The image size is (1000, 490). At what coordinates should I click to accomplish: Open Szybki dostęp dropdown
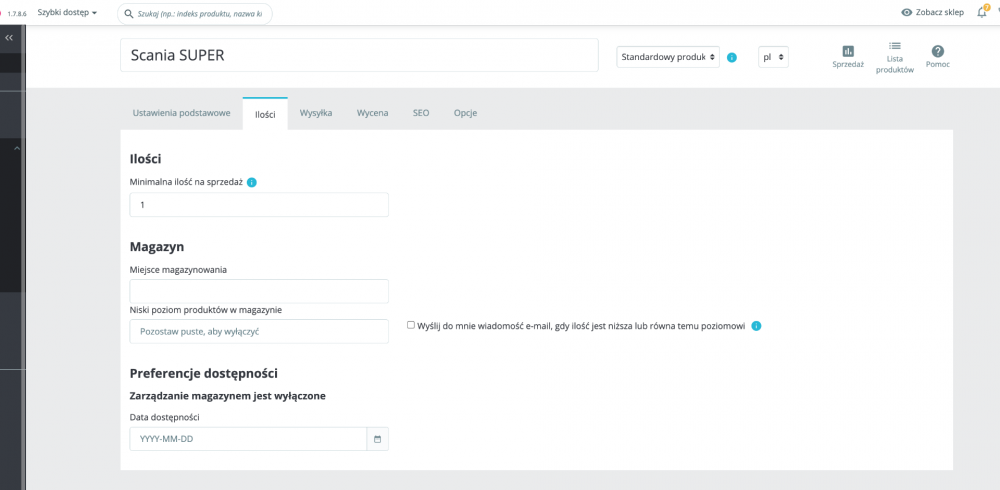pos(67,13)
